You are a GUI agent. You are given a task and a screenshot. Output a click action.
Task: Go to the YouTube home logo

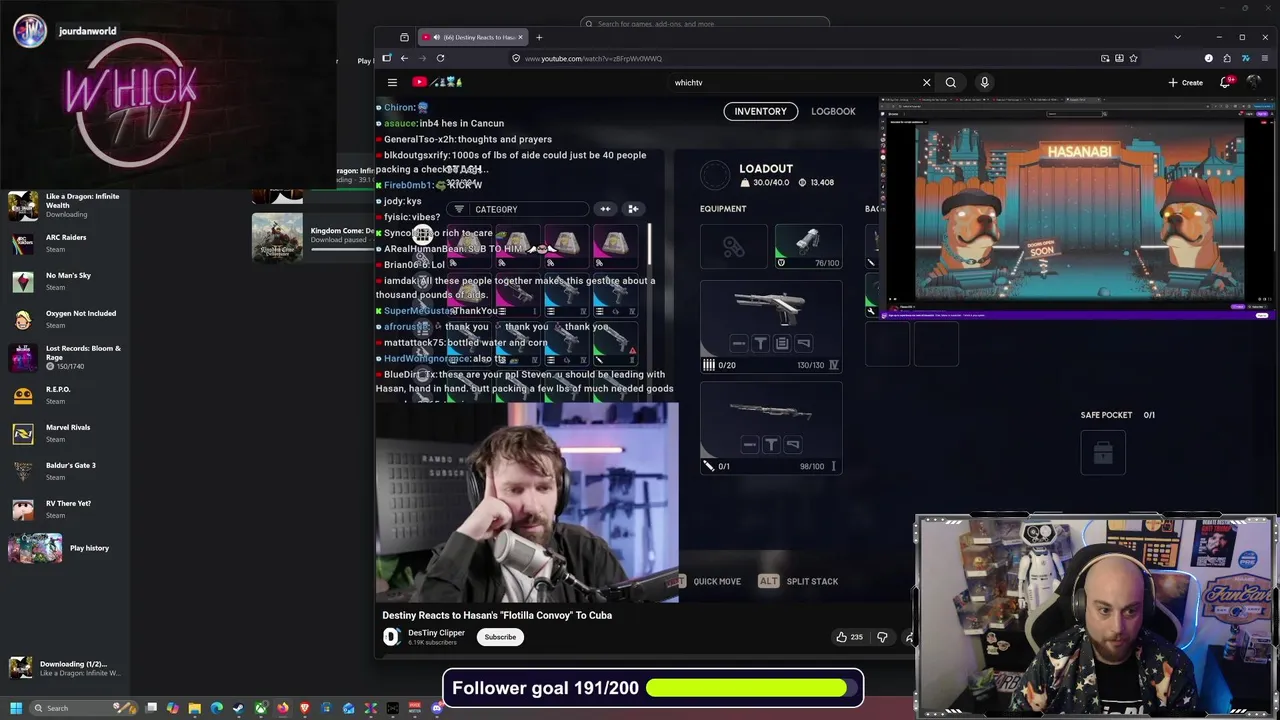(439, 82)
